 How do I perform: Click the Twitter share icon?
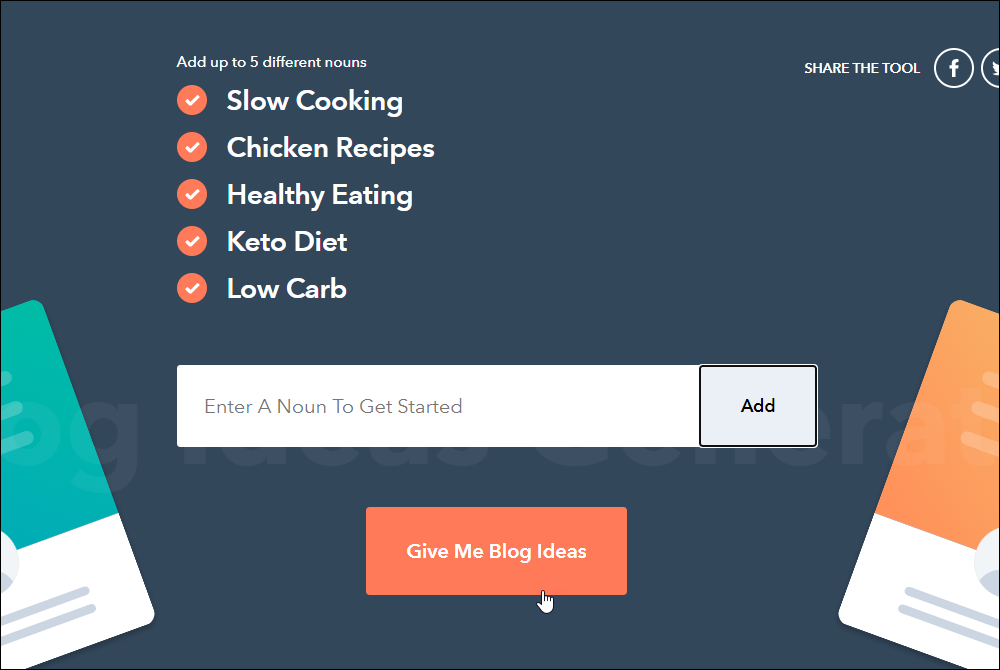pyautogui.click(x=991, y=68)
